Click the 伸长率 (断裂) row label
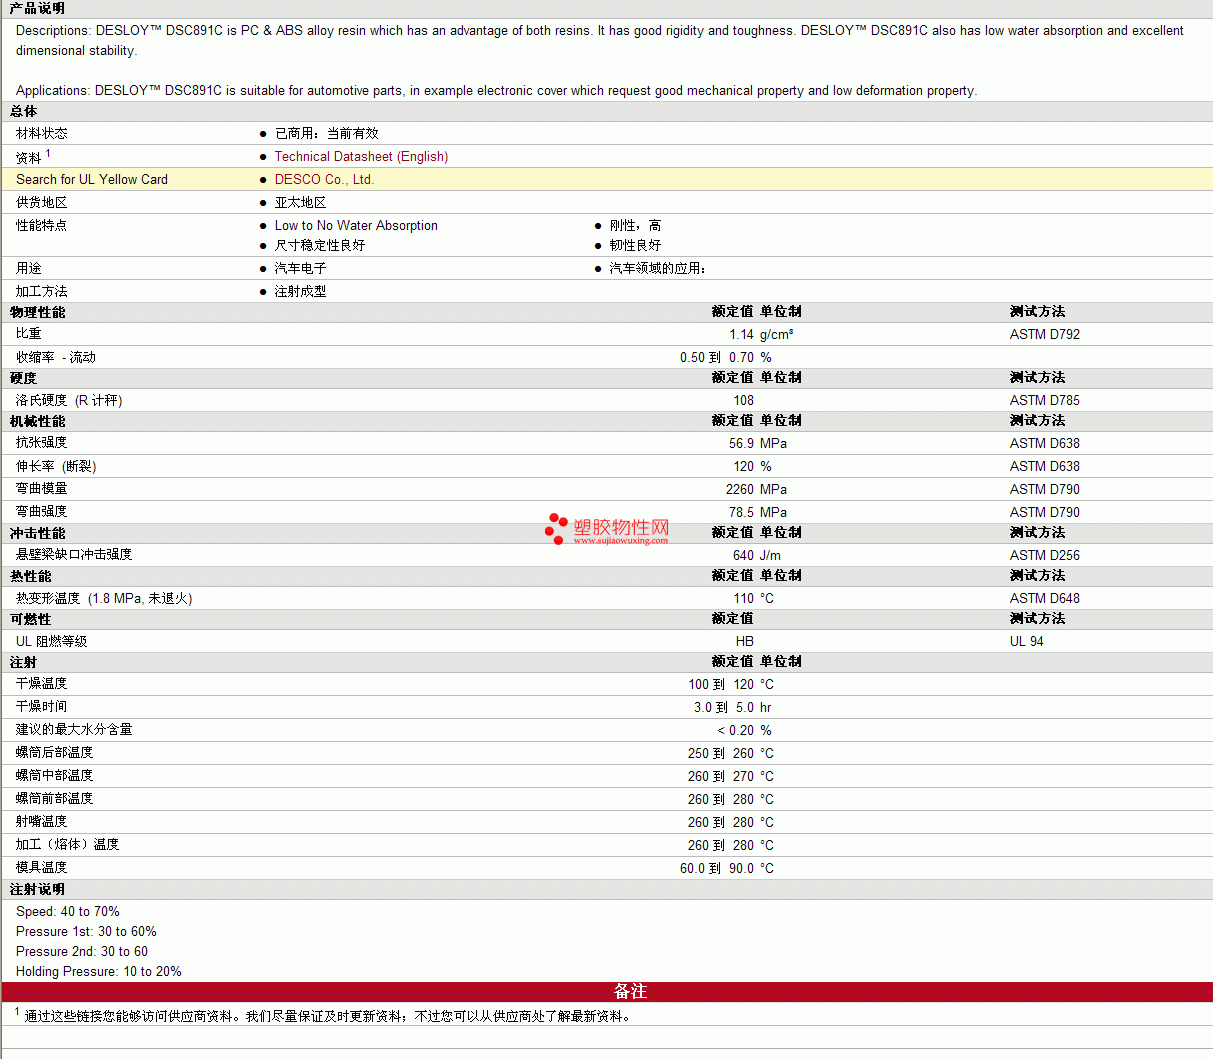The width and height of the screenshot is (1213, 1059). [56, 466]
